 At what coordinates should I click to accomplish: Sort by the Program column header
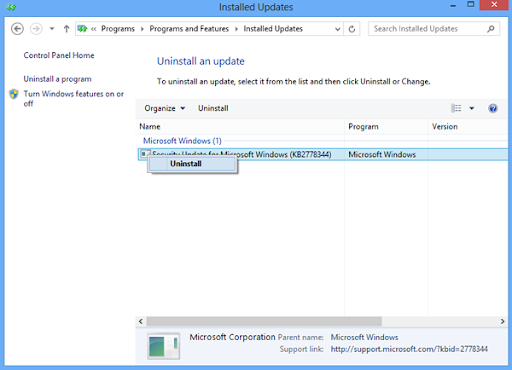point(386,127)
